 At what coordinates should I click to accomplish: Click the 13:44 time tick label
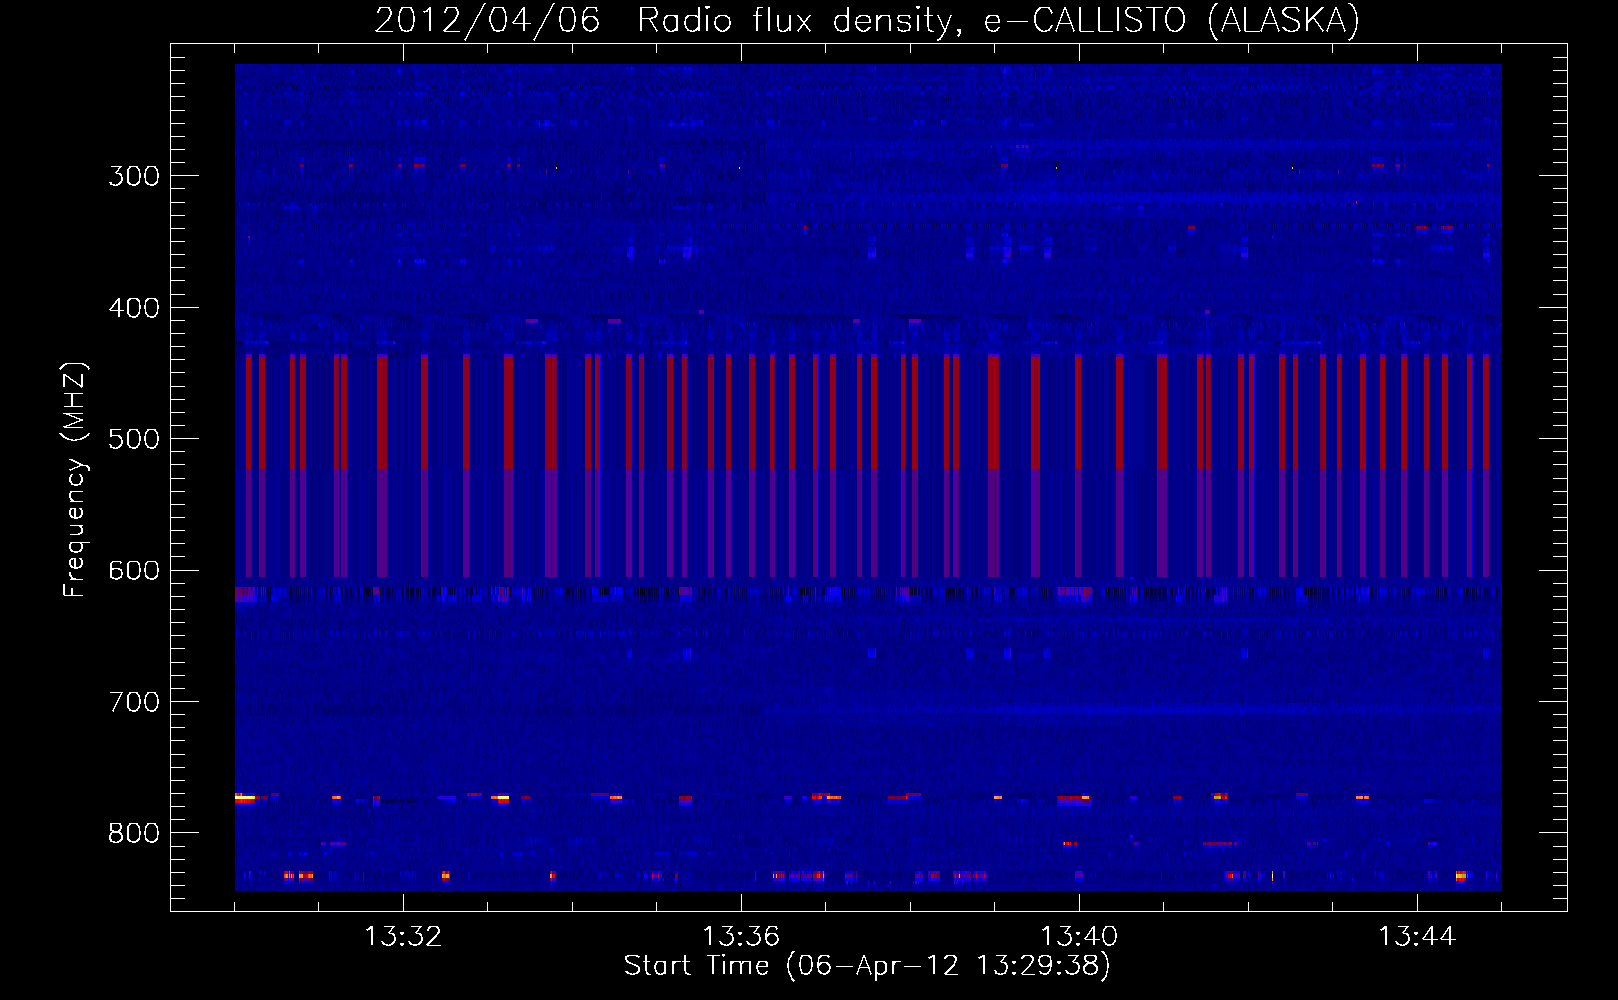[x=1417, y=936]
